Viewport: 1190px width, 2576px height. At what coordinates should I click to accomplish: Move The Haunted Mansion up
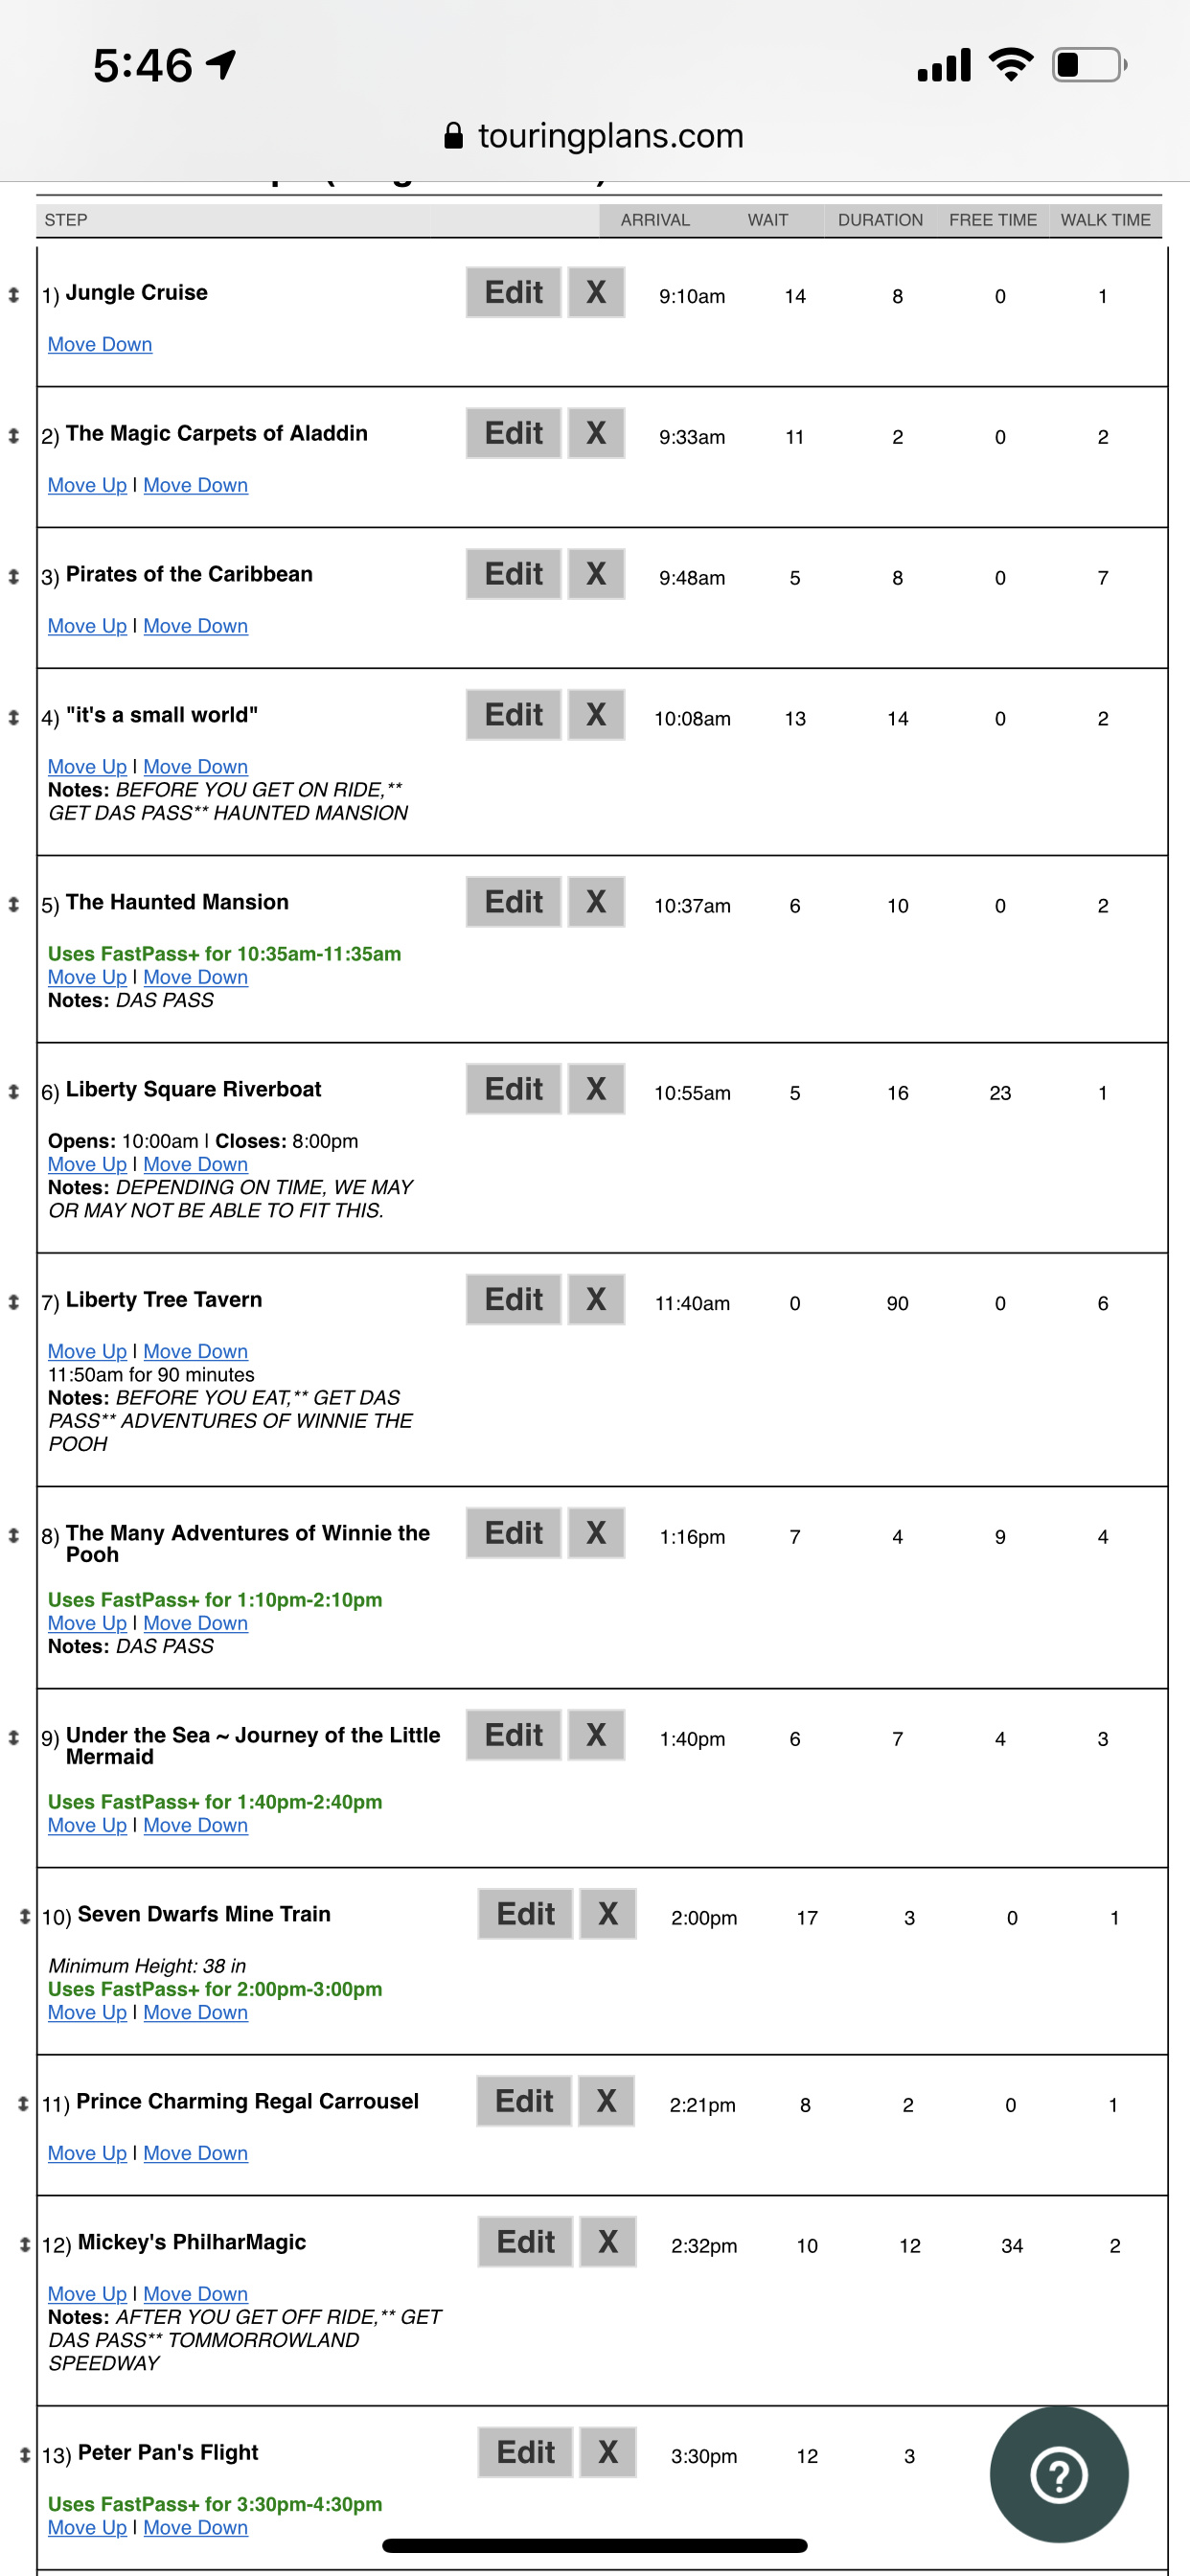pyautogui.click(x=87, y=977)
